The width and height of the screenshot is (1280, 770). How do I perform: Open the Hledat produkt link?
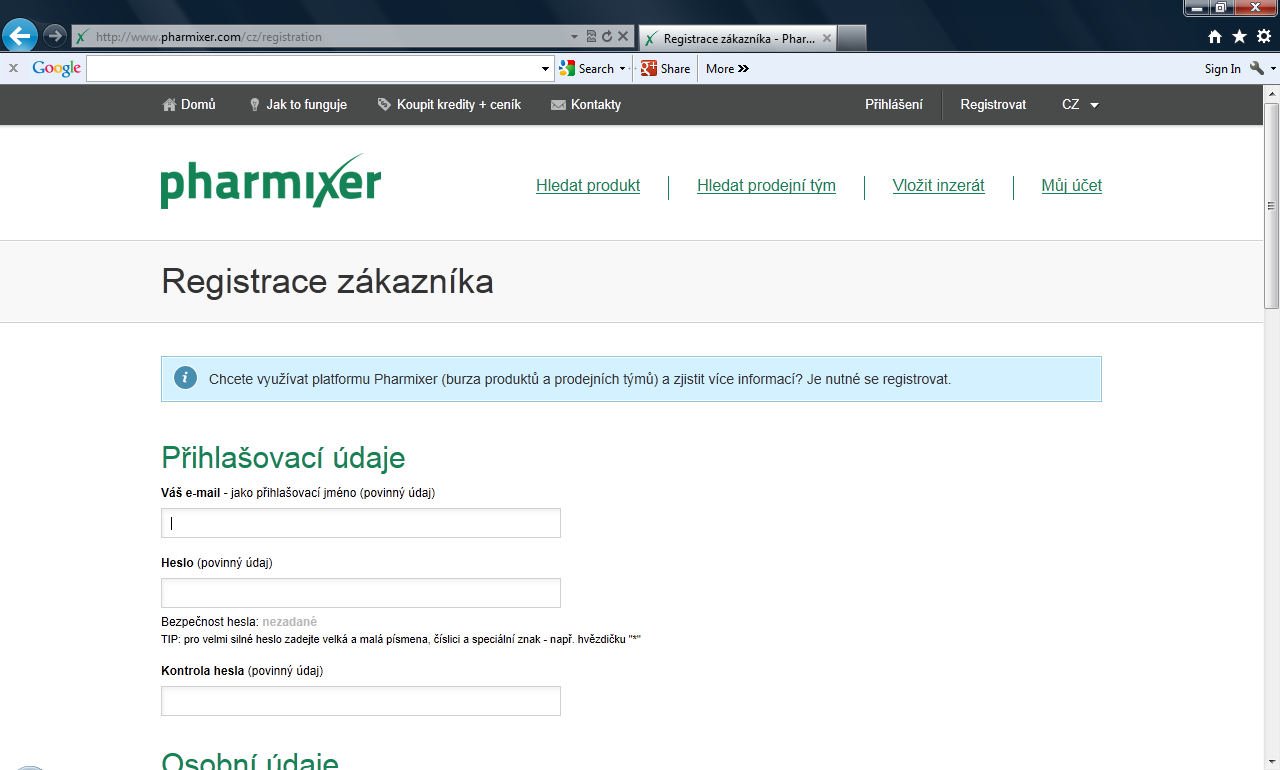click(588, 185)
